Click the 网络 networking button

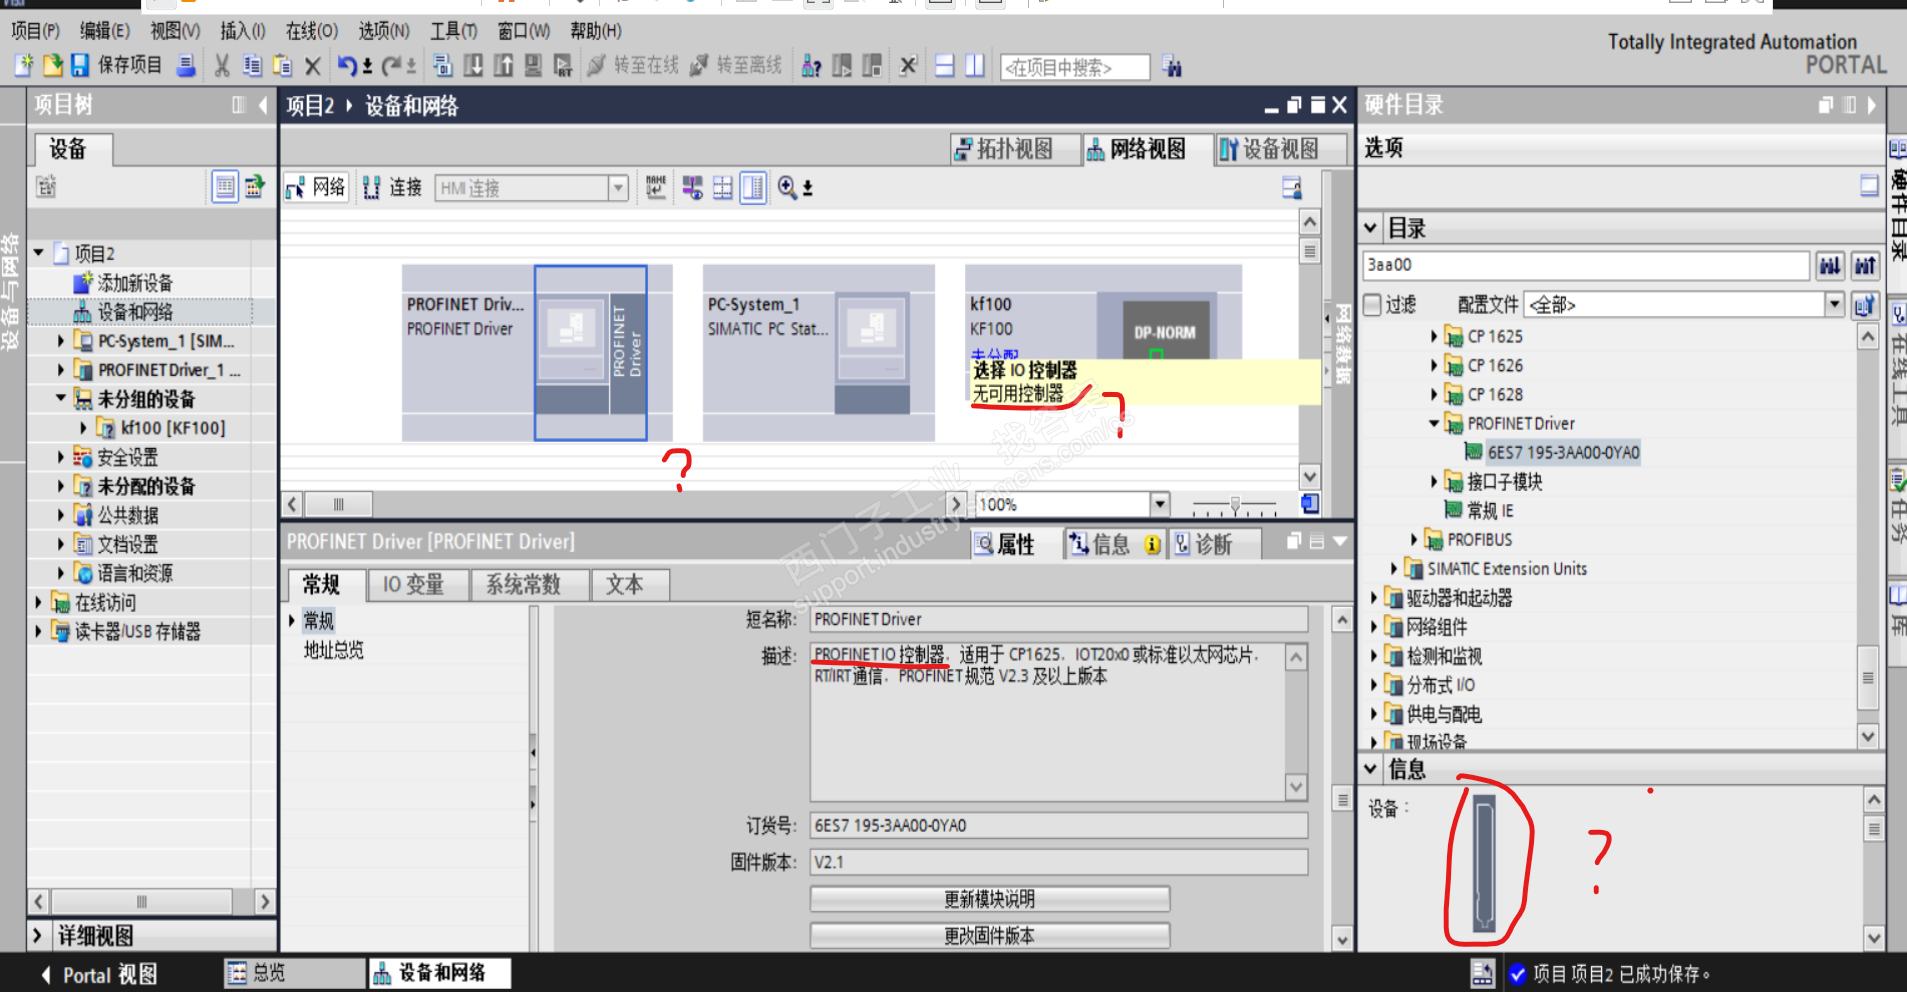[x=316, y=187]
